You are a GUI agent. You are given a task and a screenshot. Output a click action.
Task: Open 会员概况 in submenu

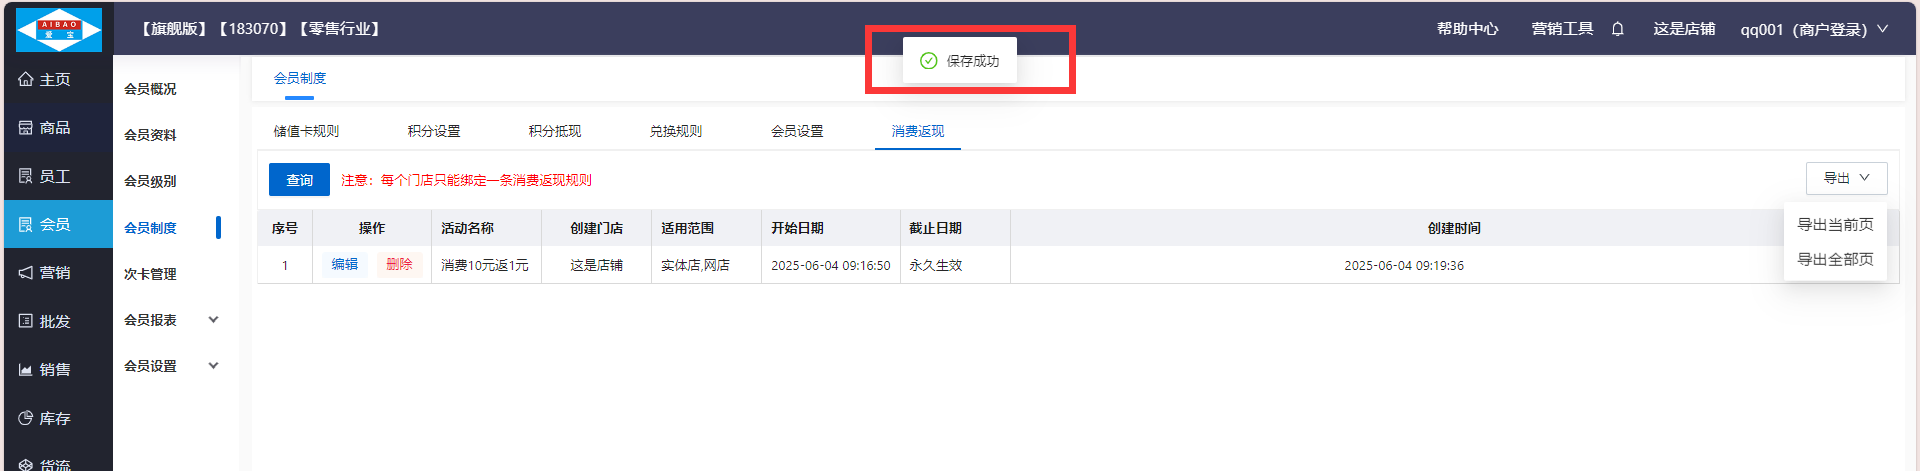tap(150, 89)
